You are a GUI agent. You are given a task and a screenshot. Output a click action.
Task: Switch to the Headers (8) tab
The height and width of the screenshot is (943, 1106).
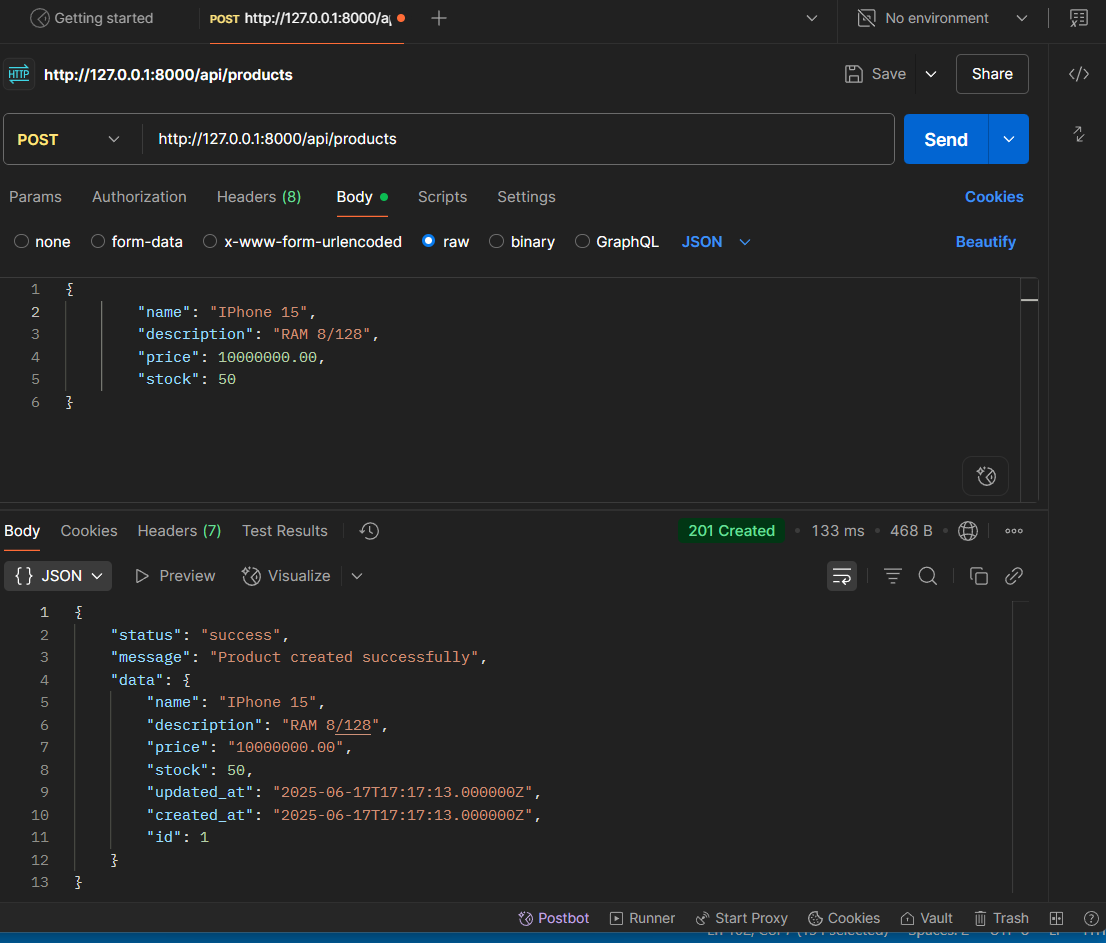point(258,197)
